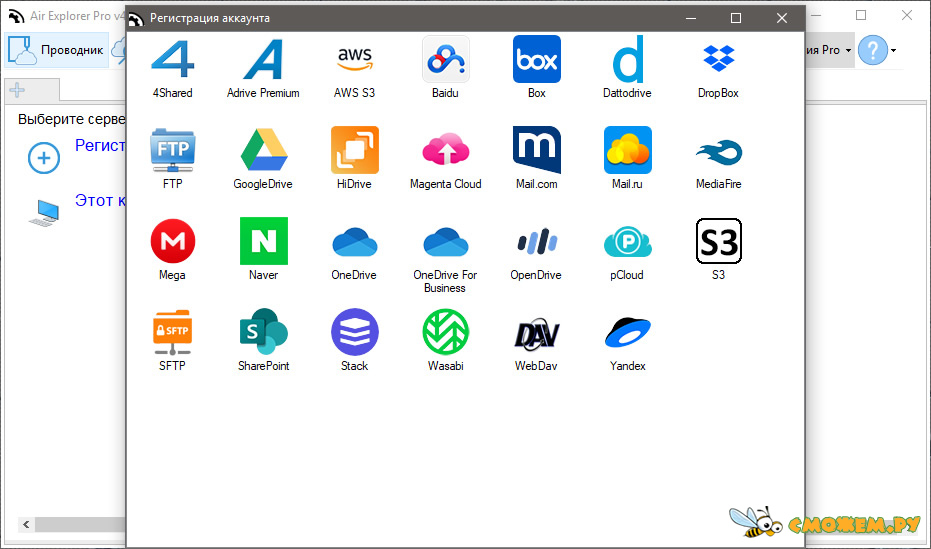Select Dattodrive service
The image size is (931, 549).
tap(628, 59)
